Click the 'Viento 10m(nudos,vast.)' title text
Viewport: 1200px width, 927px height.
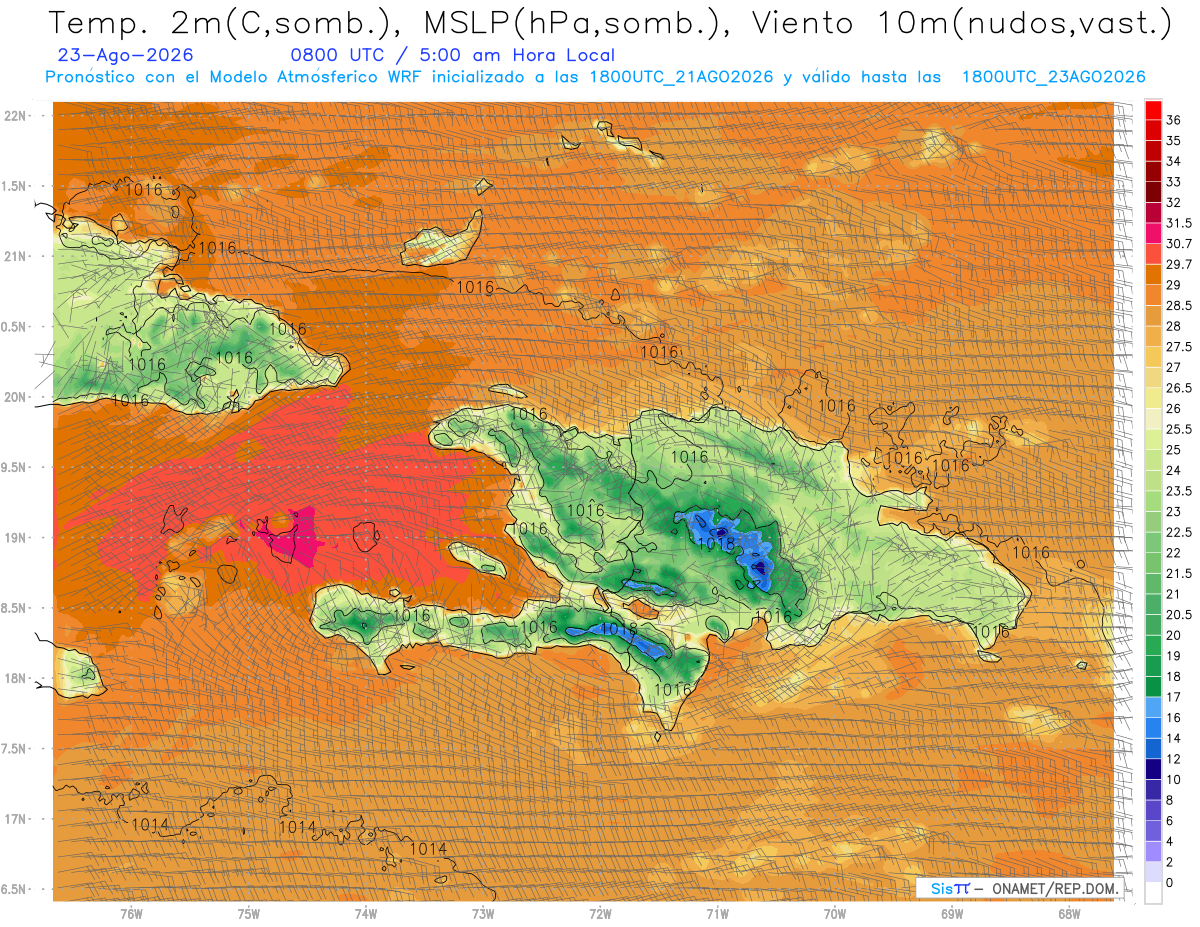[x=961, y=24]
